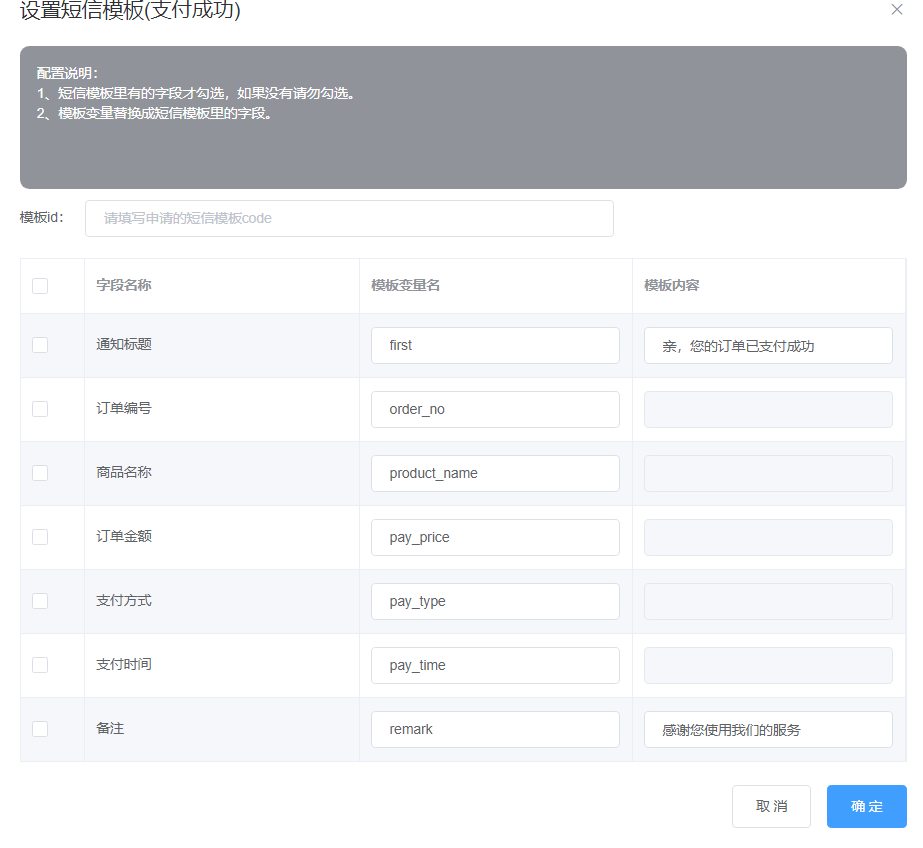Edit the 'pay_time' variable name field
The width and height of the screenshot is (923, 848).
[x=495, y=666]
